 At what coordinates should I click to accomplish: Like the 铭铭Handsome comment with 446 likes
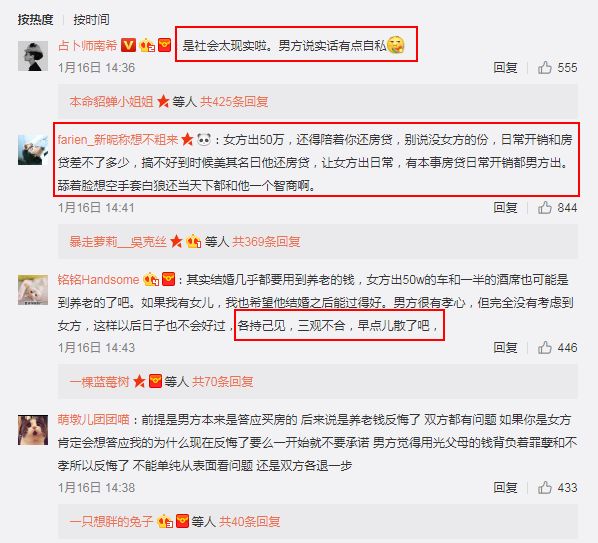(x=545, y=347)
